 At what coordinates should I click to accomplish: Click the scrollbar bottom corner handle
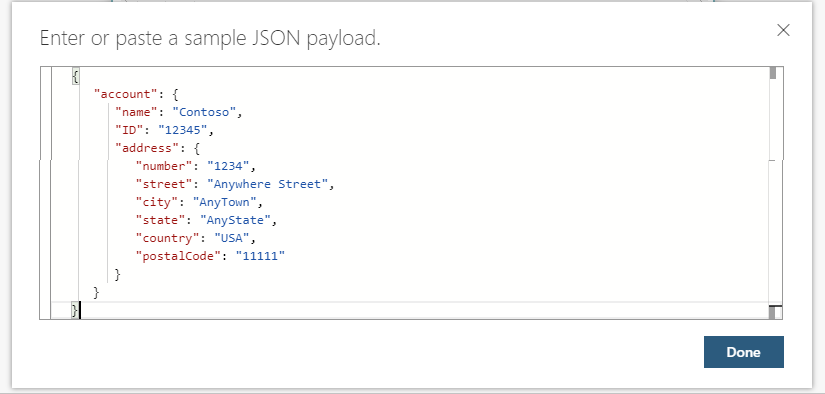coord(775,312)
